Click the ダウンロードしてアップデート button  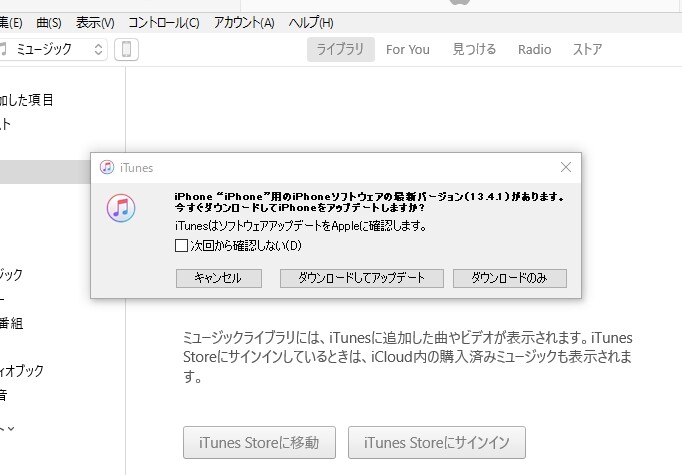coord(362,278)
